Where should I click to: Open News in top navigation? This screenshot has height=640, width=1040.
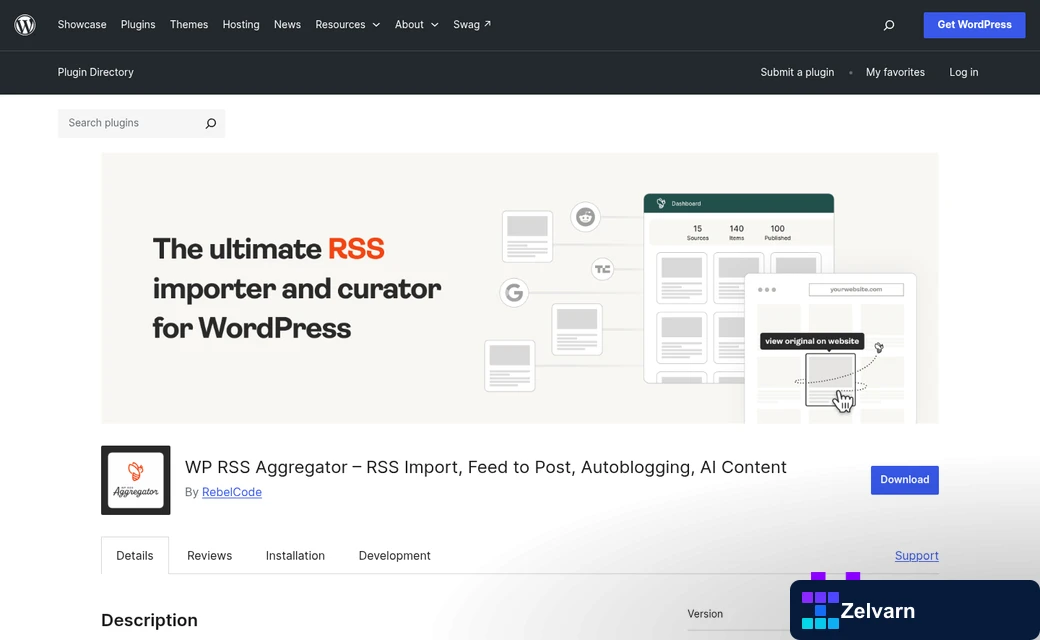point(287,25)
